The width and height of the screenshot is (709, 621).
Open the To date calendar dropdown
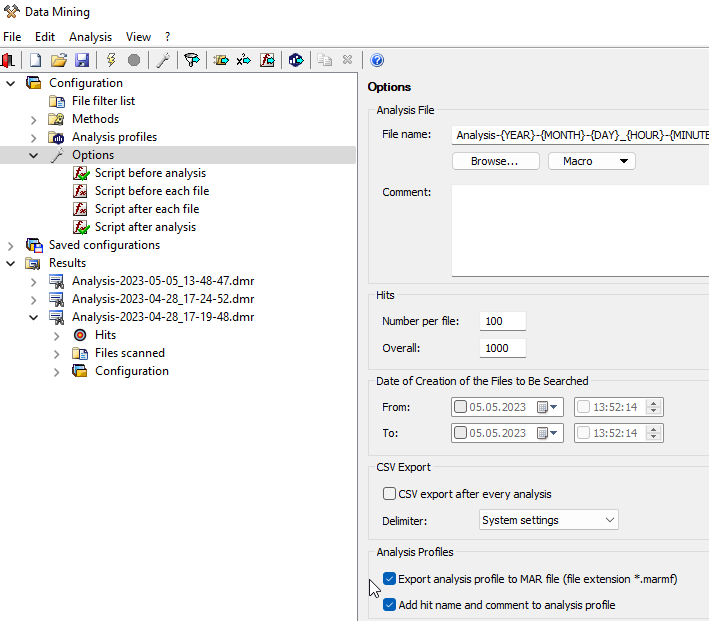[x=548, y=433]
